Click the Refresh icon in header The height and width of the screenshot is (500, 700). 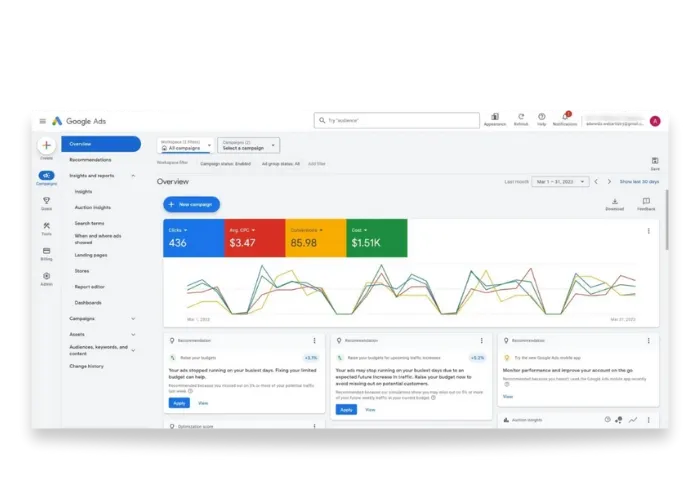[x=521, y=117]
